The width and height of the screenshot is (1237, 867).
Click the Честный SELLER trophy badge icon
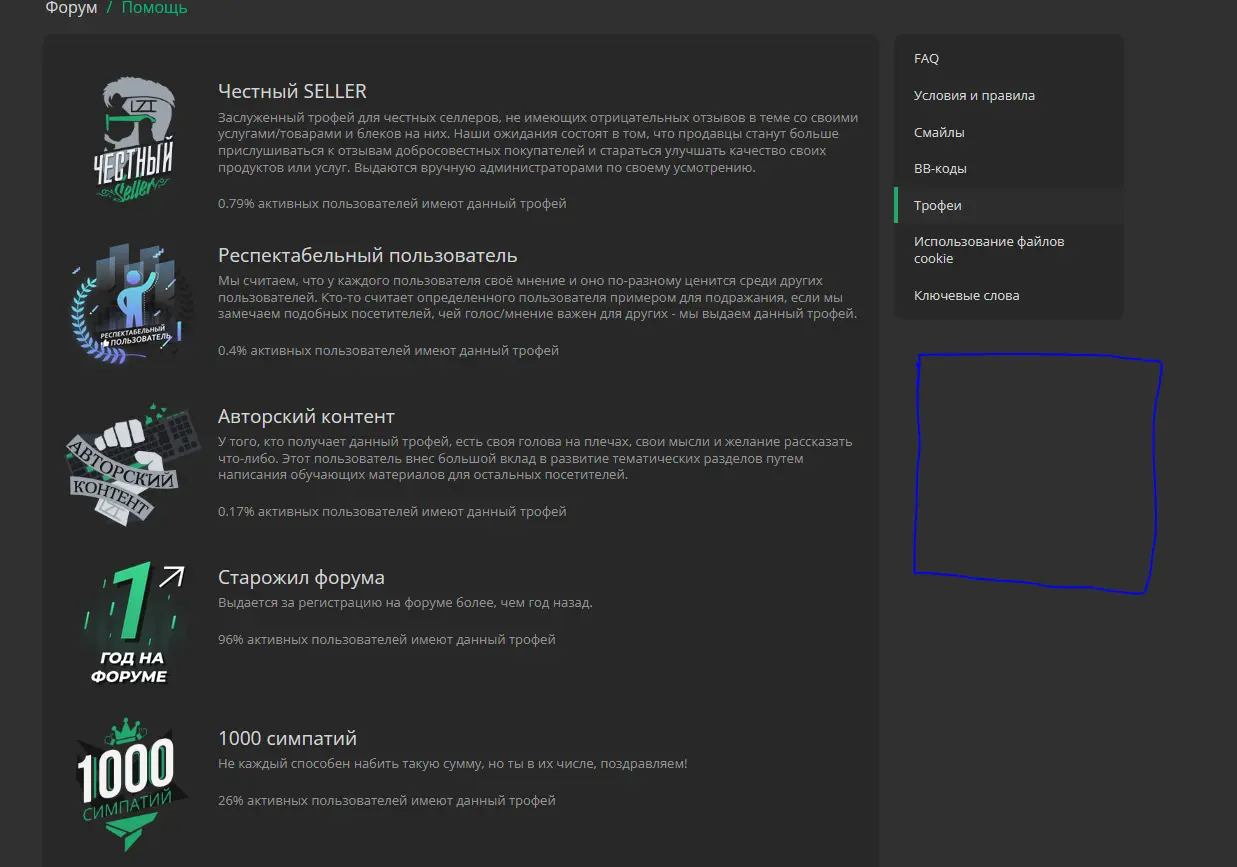[x=134, y=138]
